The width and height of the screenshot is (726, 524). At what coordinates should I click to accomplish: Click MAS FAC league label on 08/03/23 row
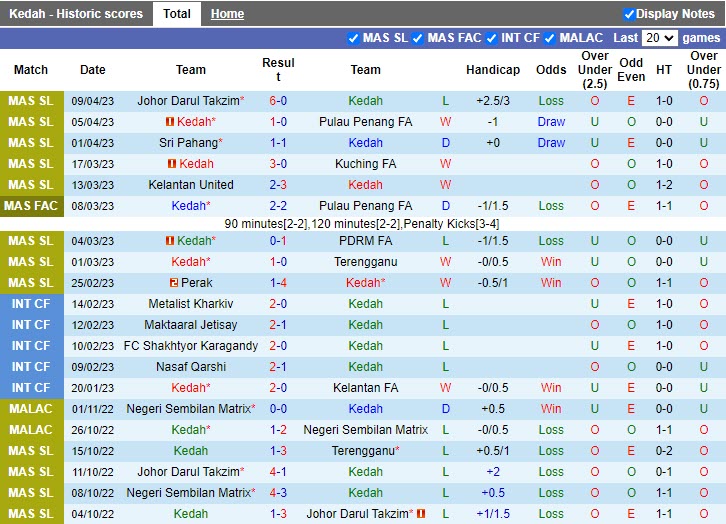point(31,206)
